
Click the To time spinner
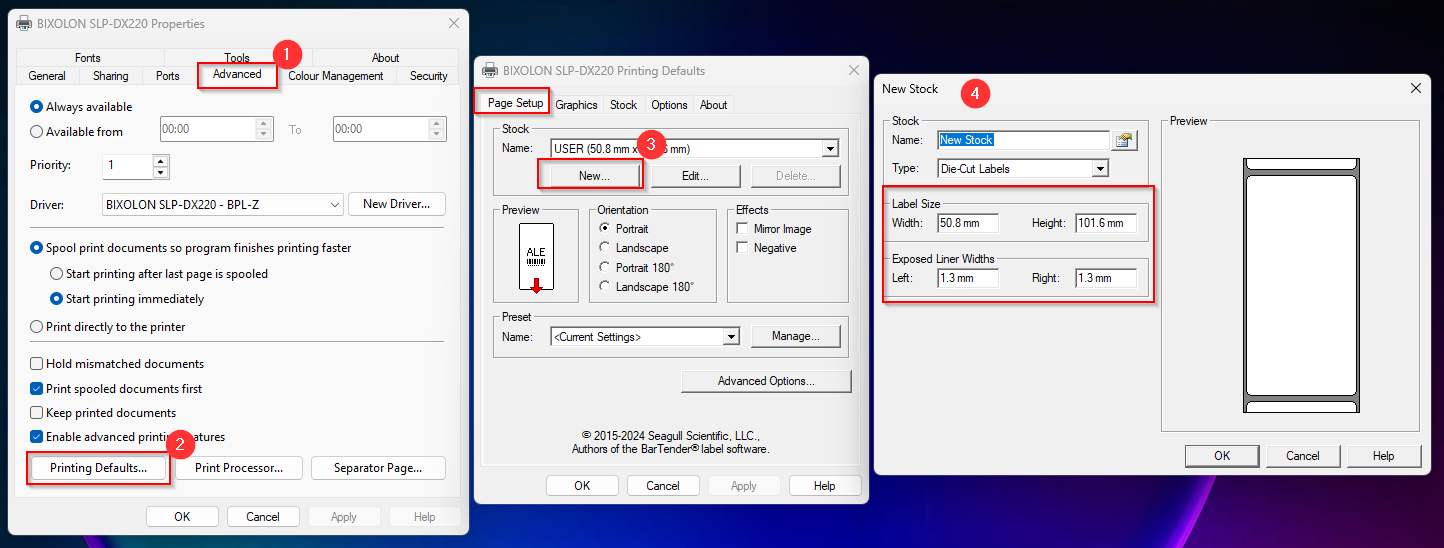(x=438, y=129)
